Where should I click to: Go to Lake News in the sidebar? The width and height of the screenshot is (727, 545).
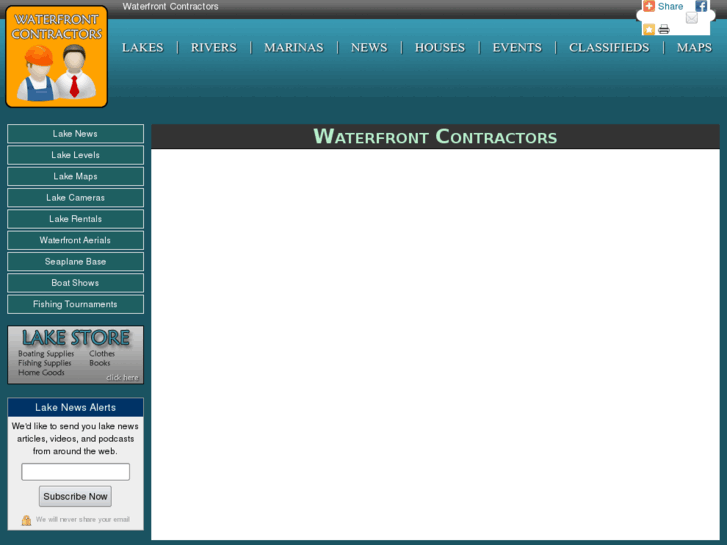click(x=75, y=134)
